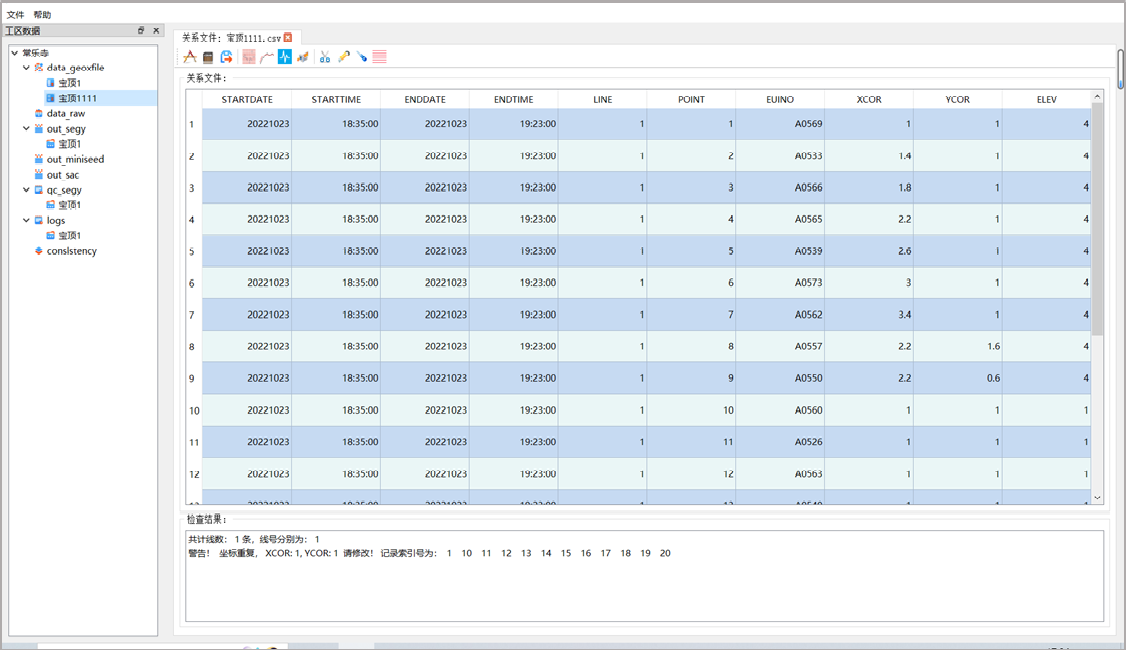Click the compass drafting tool icon
This screenshot has height=650, width=1126.
pos(190,57)
